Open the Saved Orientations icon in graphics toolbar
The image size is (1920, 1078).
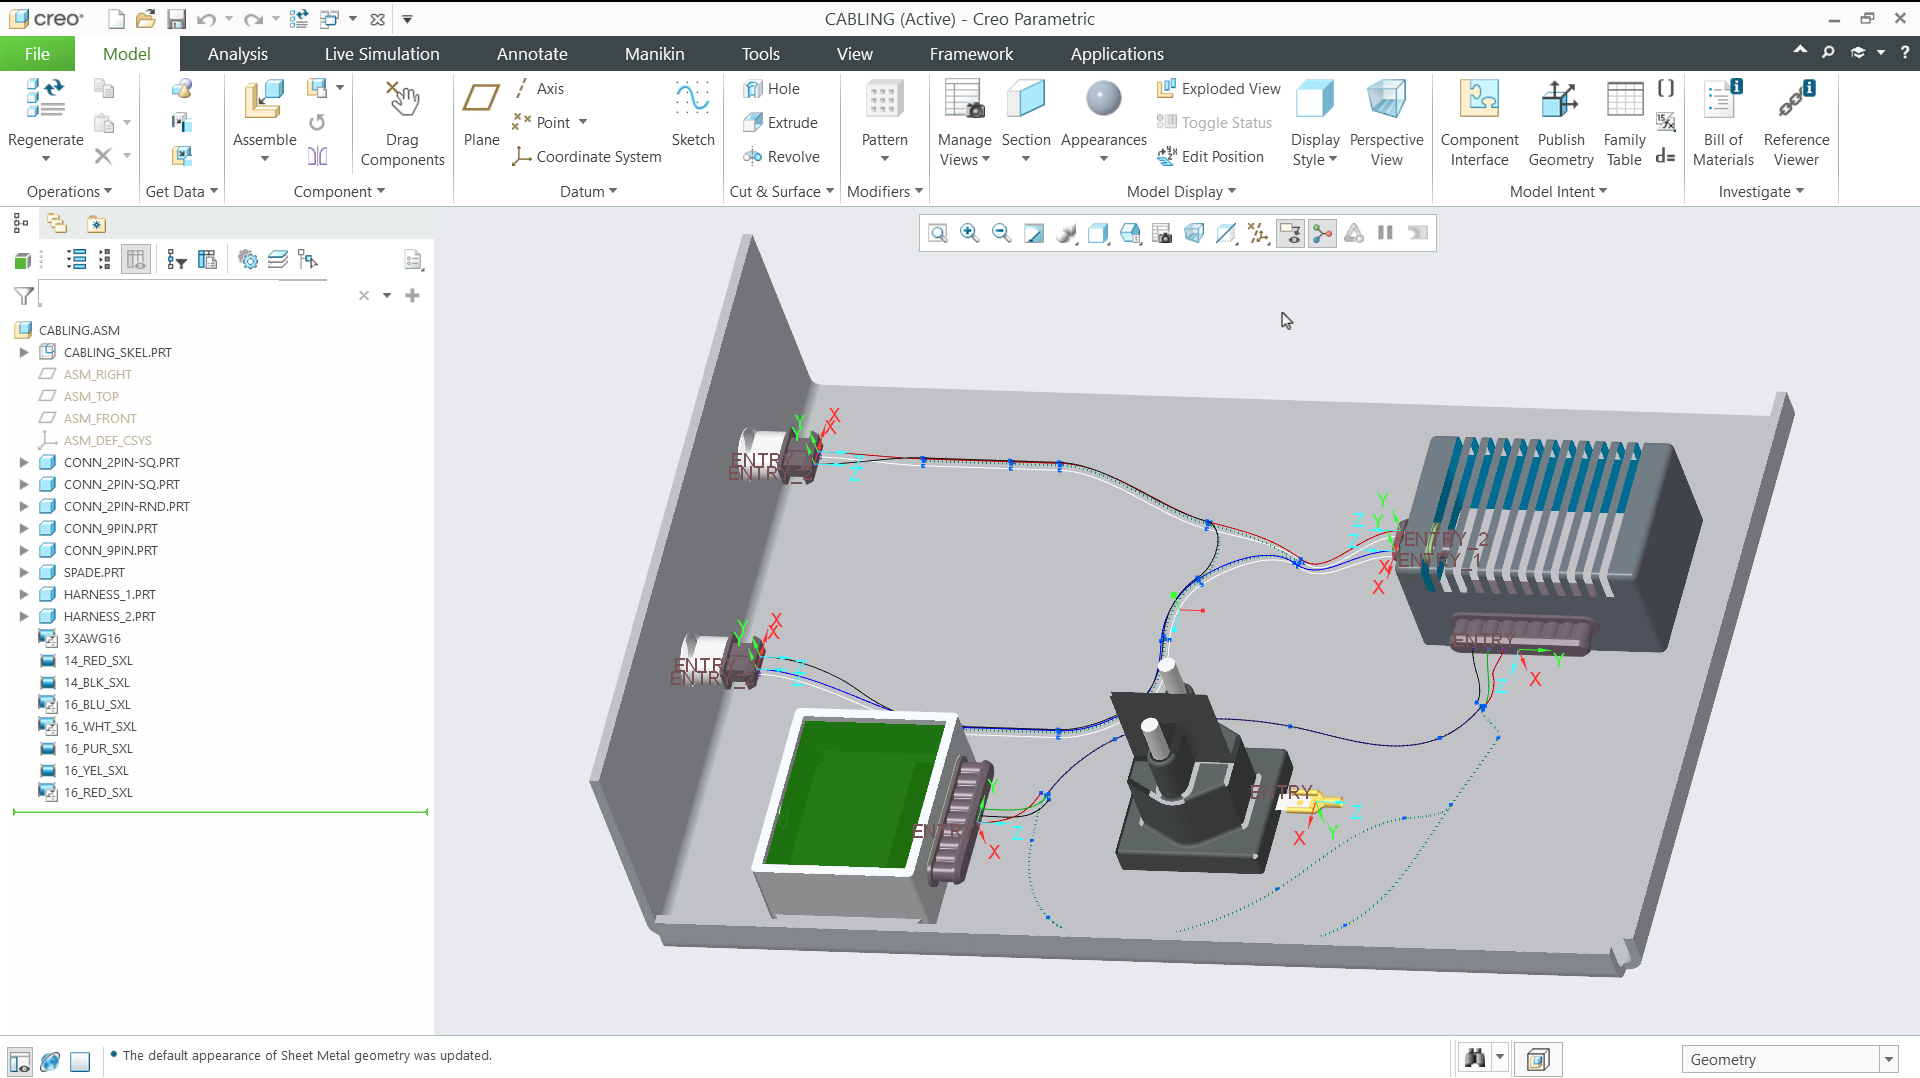click(1130, 233)
